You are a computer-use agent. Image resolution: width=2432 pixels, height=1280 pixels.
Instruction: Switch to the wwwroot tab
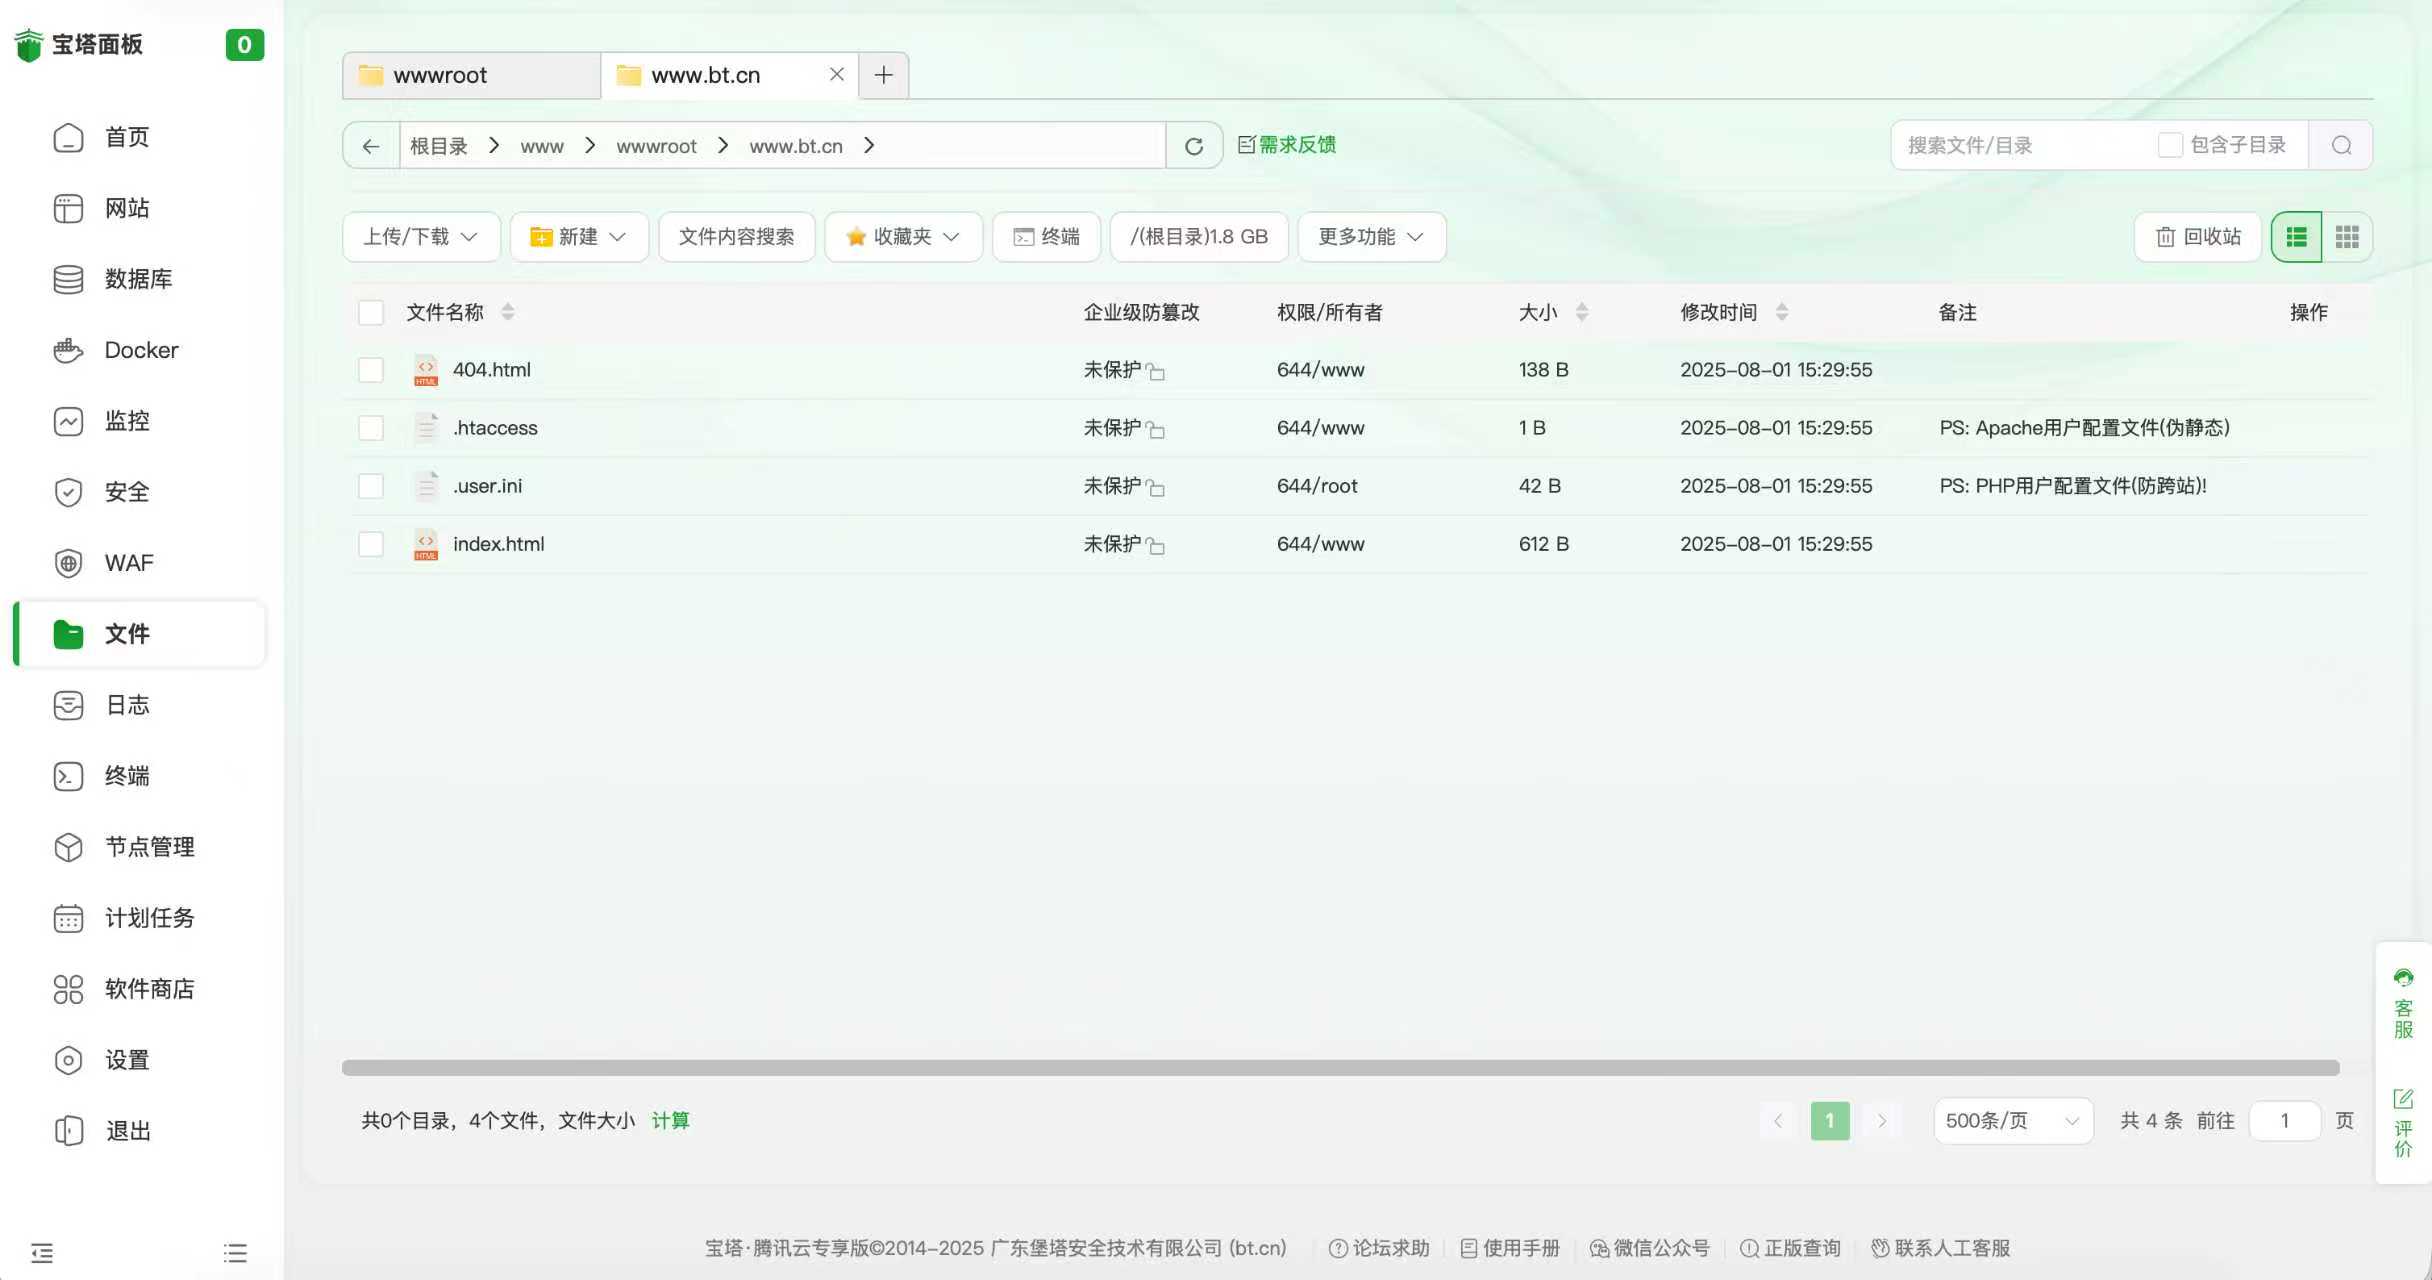[x=470, y=75]
